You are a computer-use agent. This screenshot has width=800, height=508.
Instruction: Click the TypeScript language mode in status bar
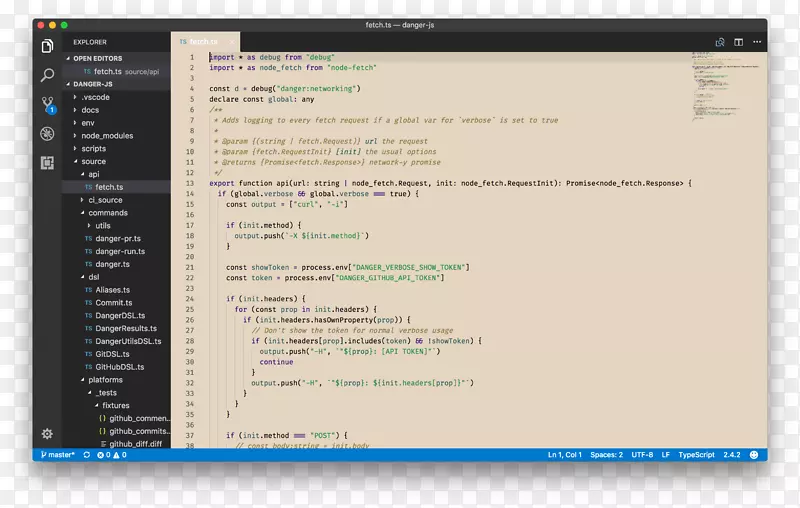coord(696,455)
